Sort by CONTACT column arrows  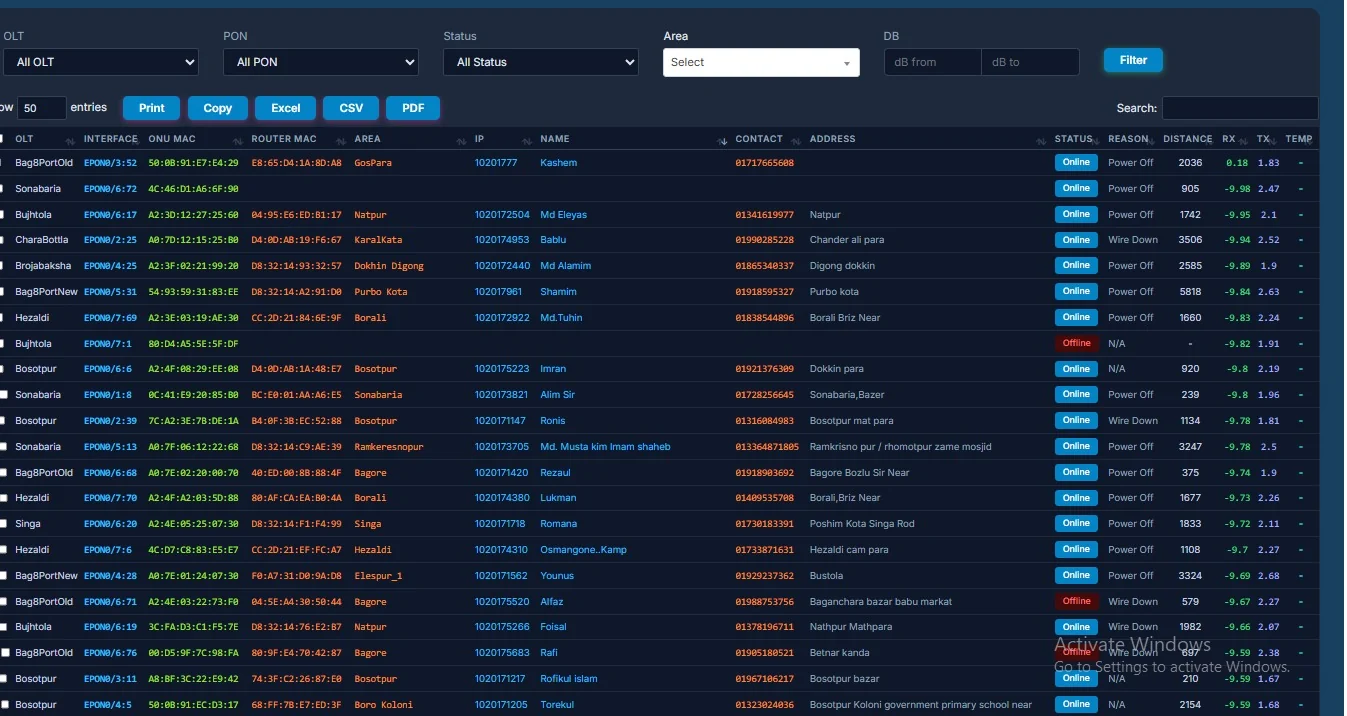coord(797,140)
